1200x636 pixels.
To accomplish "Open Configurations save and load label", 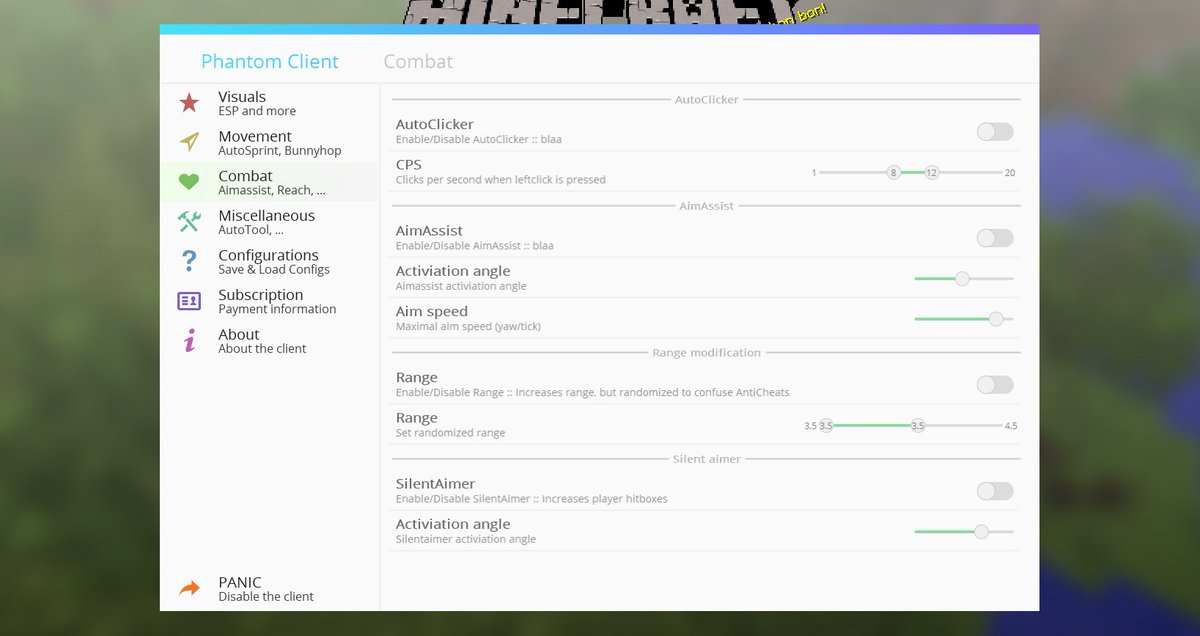I will [x=274, y=262].
